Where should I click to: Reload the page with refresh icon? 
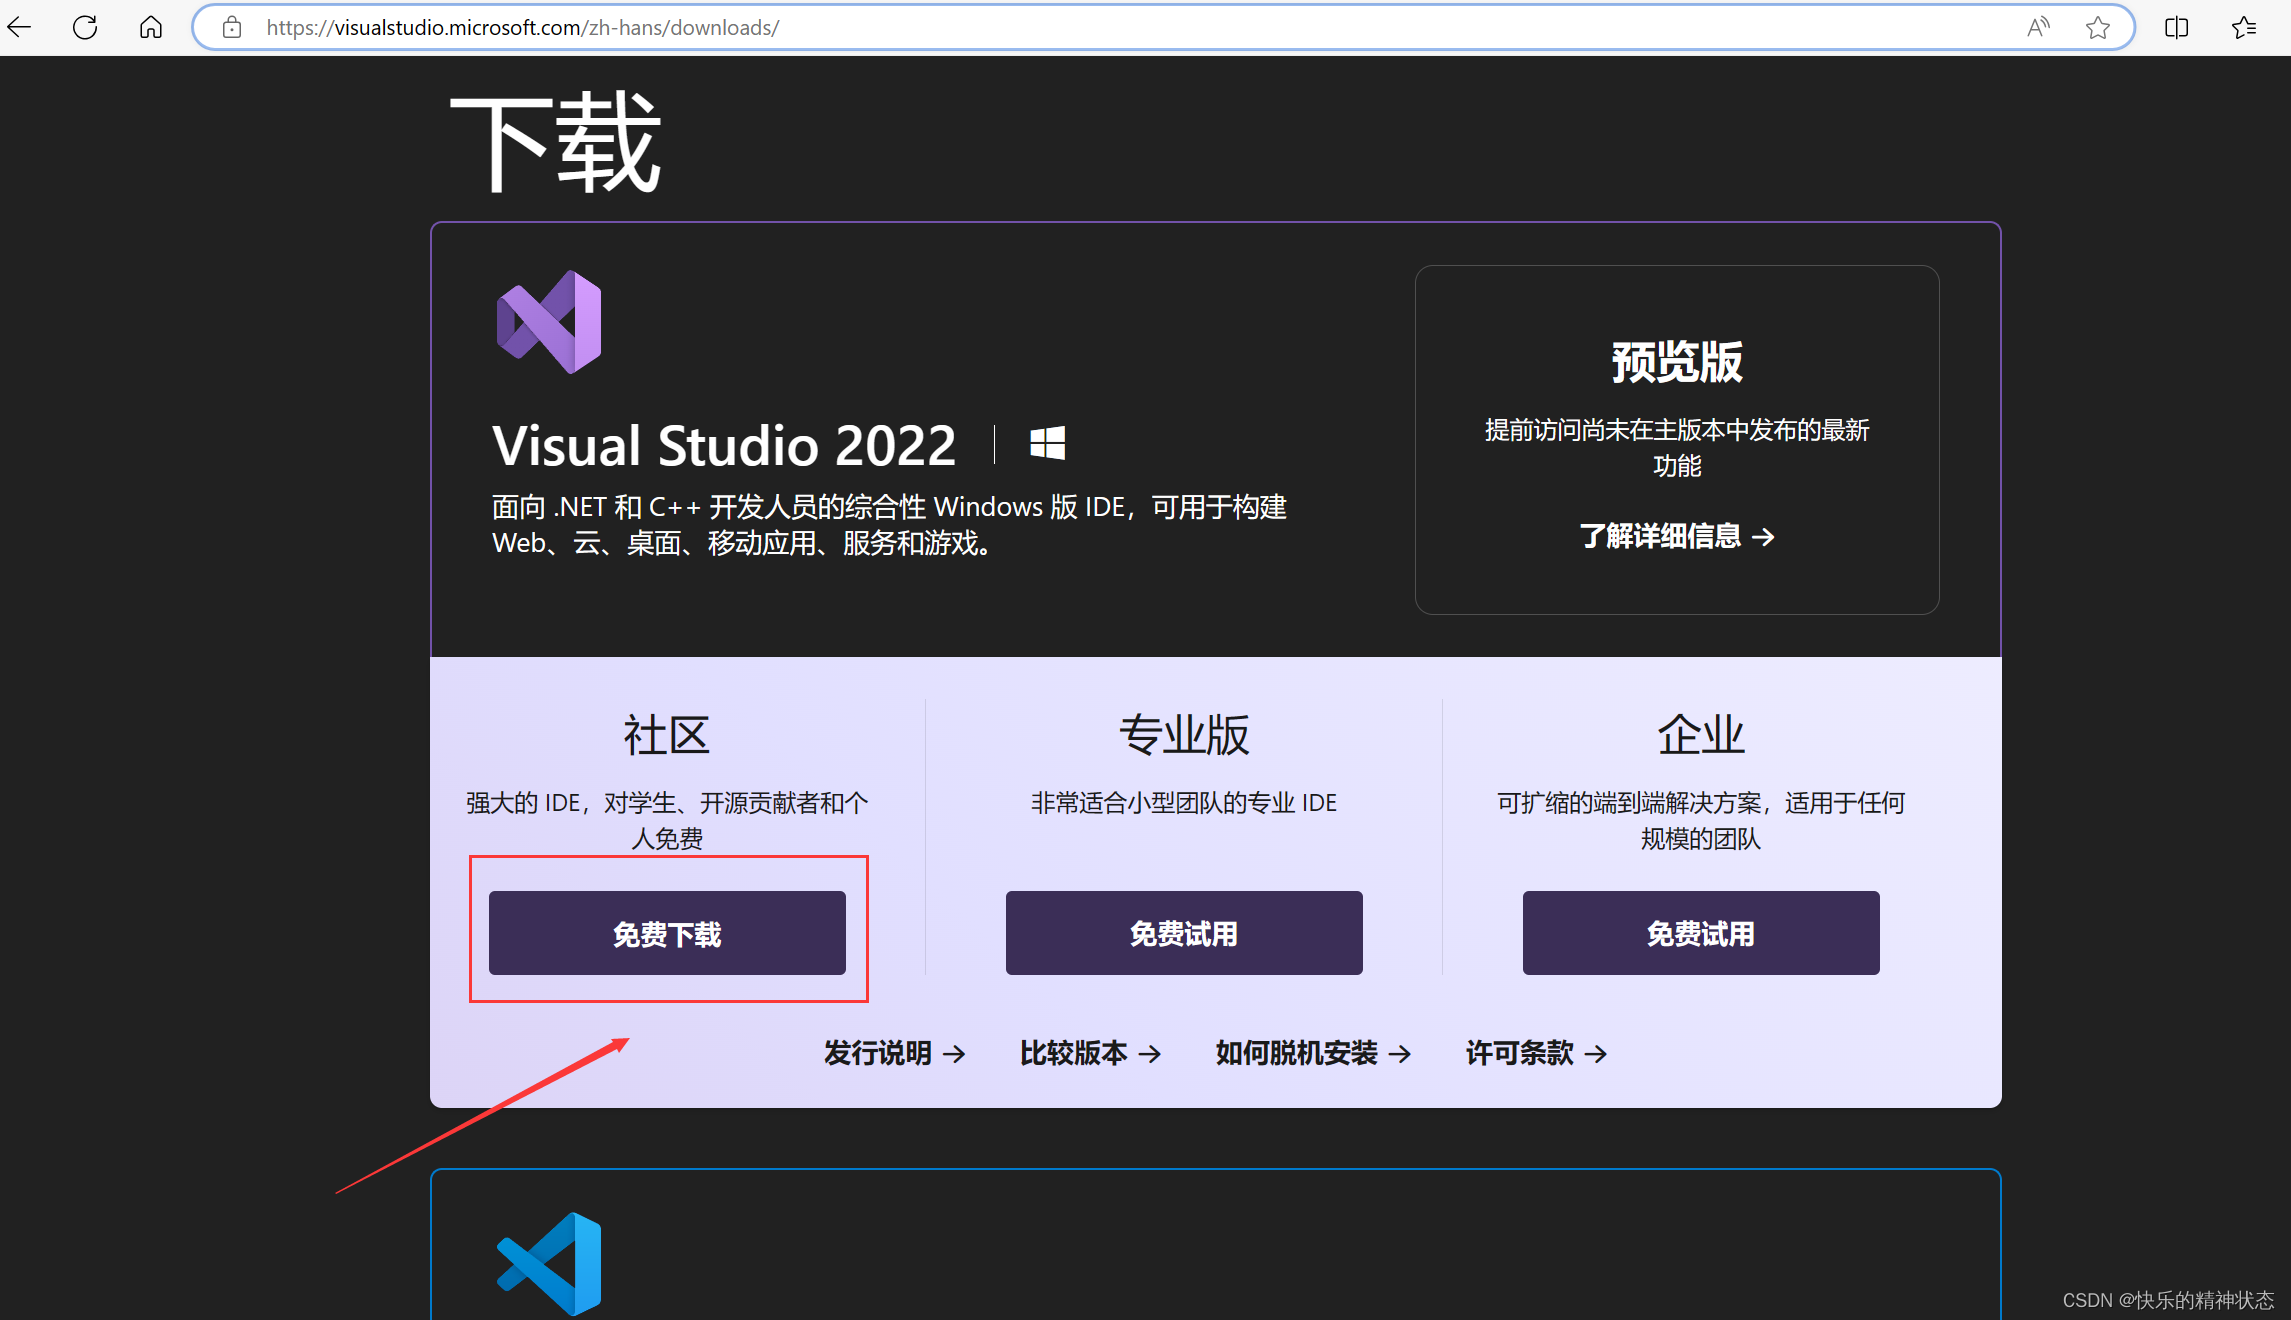(x=85, y=27)
